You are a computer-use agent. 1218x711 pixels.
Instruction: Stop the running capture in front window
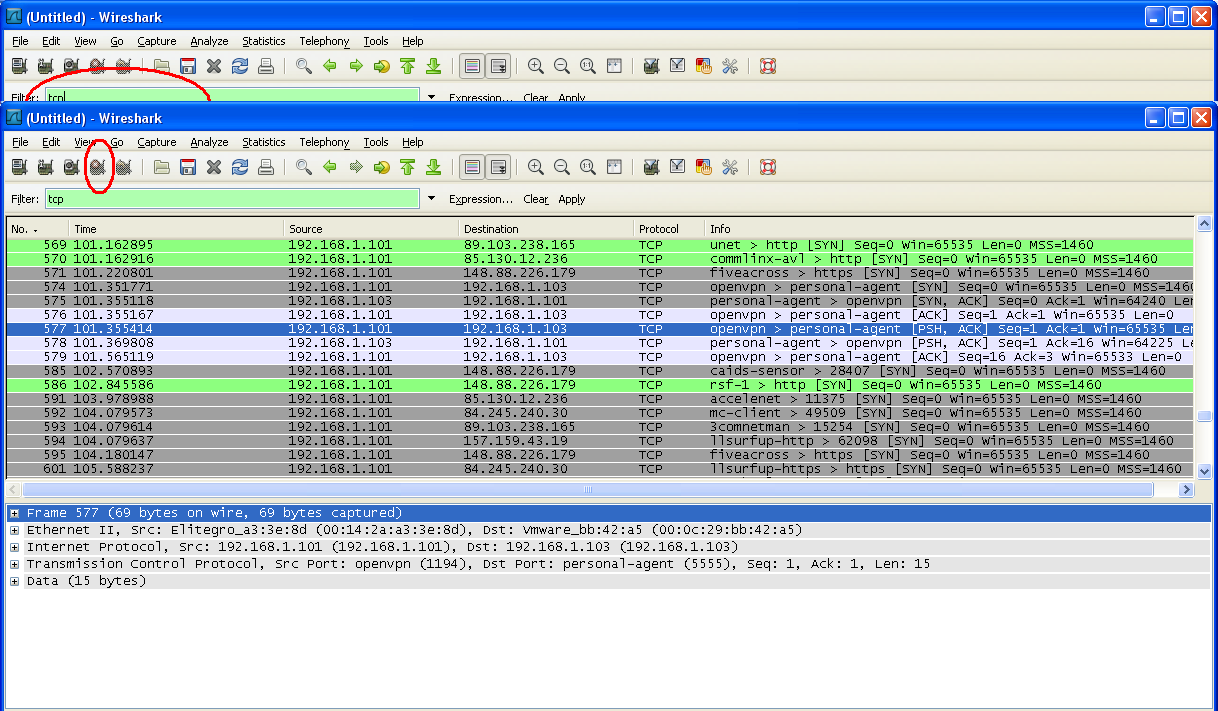[97, 167]
